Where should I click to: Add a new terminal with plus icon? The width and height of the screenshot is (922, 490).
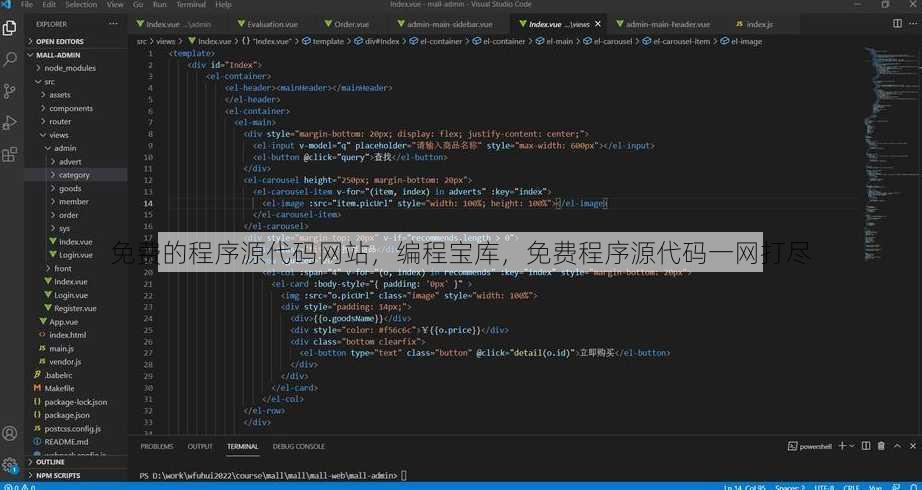click(x=842, y=446)
